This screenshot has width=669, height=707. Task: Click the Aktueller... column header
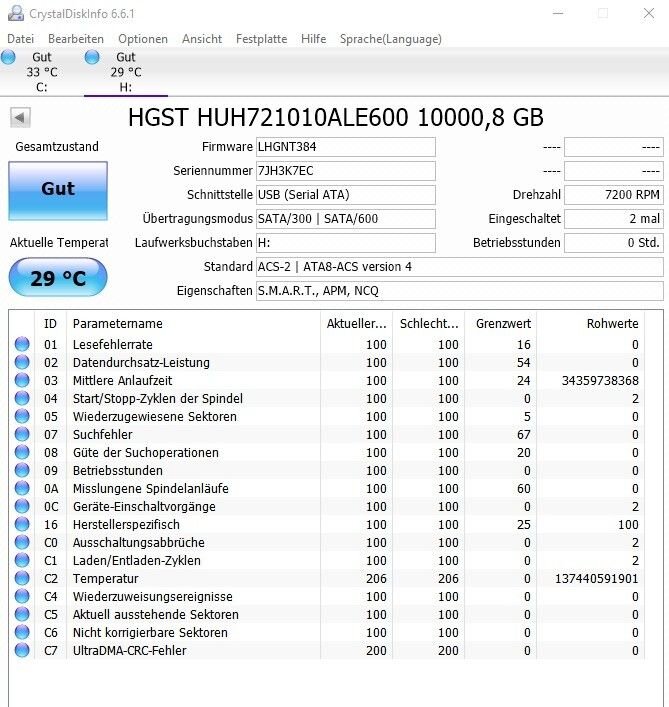tap(357, 324)
